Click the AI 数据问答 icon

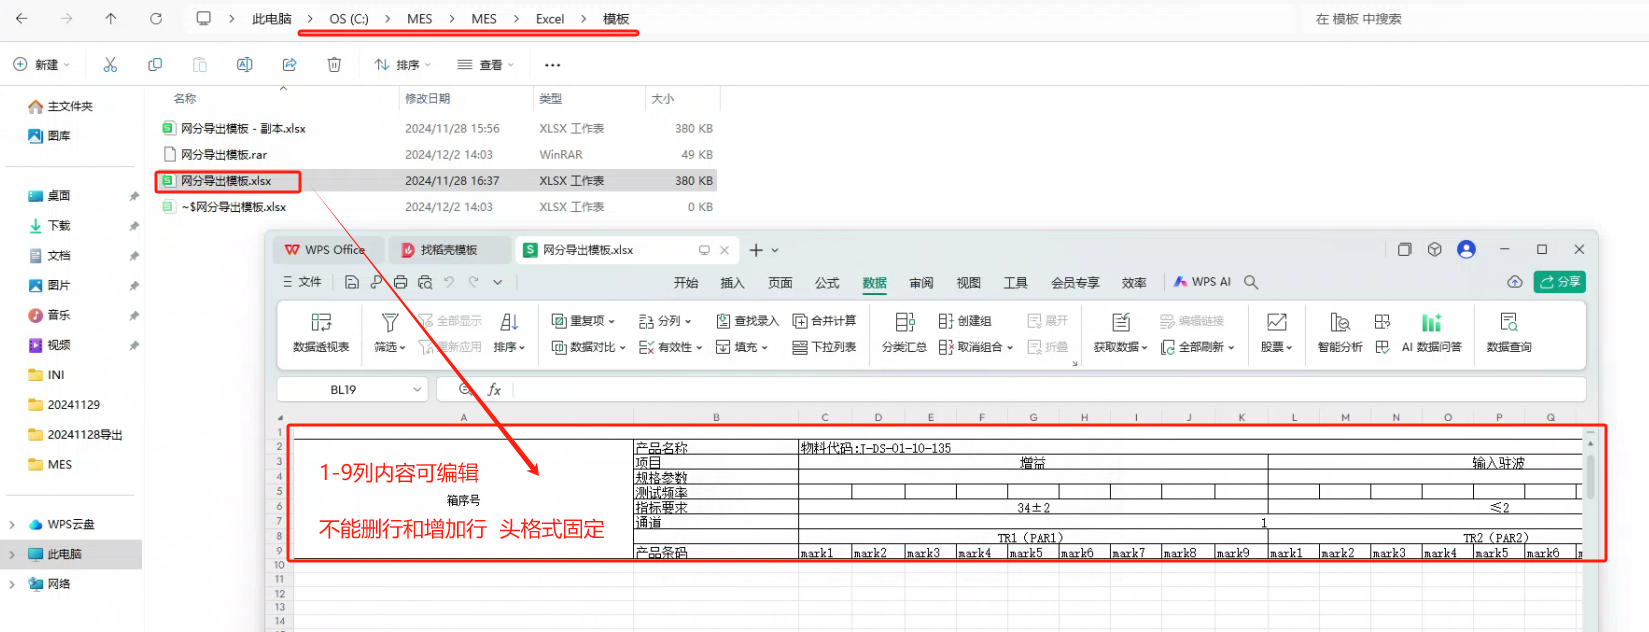(1431, 332)
